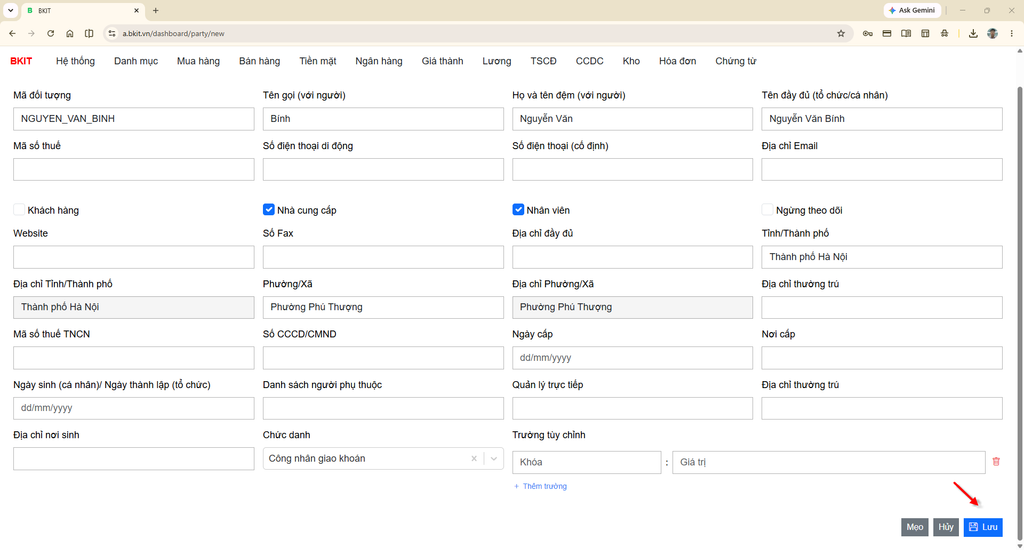Uncheck the Nhân viên checkbox

click(518, 210)
